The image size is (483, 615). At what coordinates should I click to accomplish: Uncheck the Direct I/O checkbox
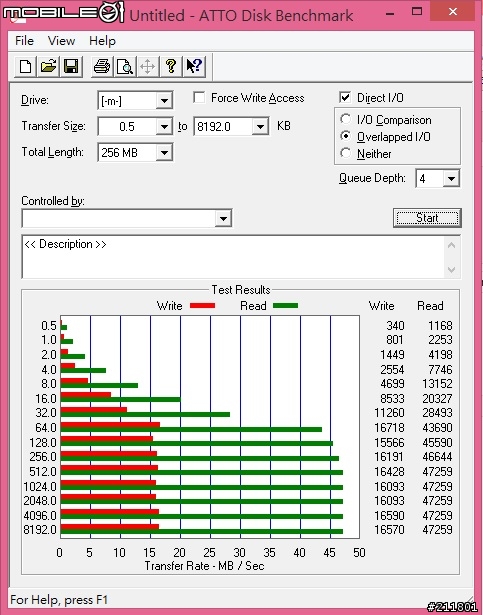pyautogui.click(x=345, y=97)
